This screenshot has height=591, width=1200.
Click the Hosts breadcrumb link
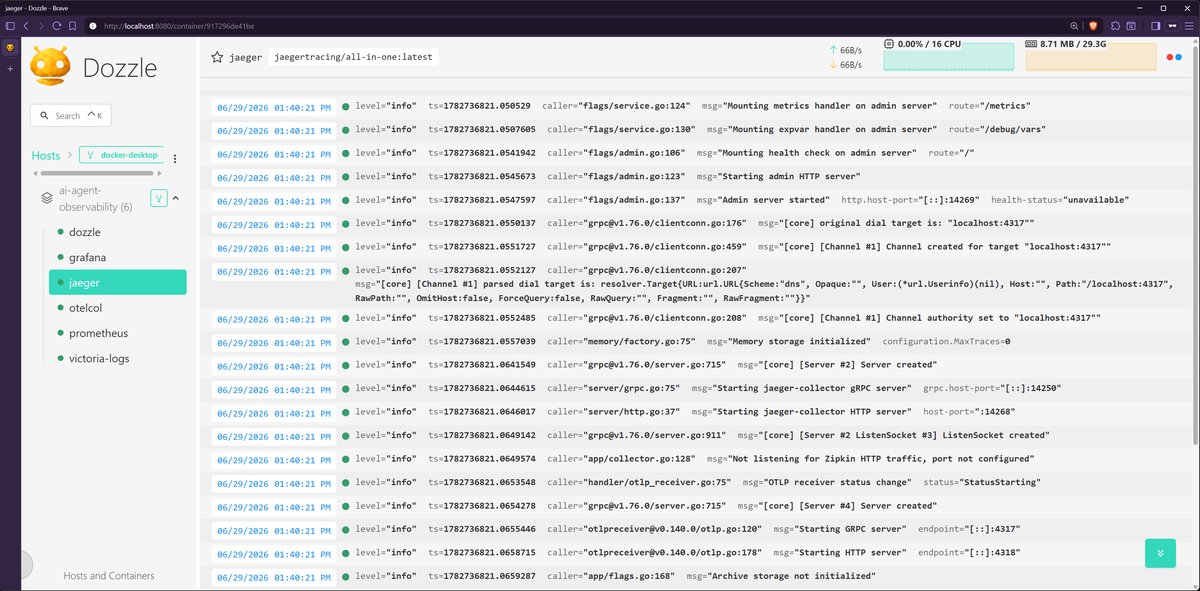pos(46,156)
